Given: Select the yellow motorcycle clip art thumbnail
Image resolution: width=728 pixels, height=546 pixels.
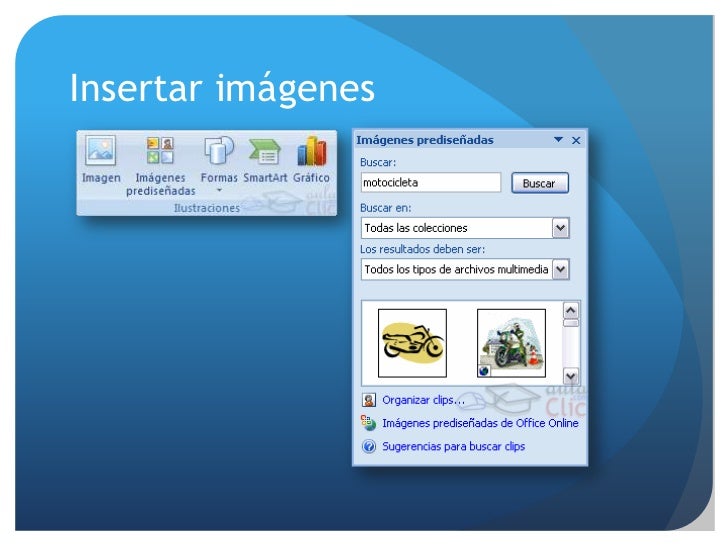Looking at the screenshot, I should pyautogui.click(x=412, y=343).
